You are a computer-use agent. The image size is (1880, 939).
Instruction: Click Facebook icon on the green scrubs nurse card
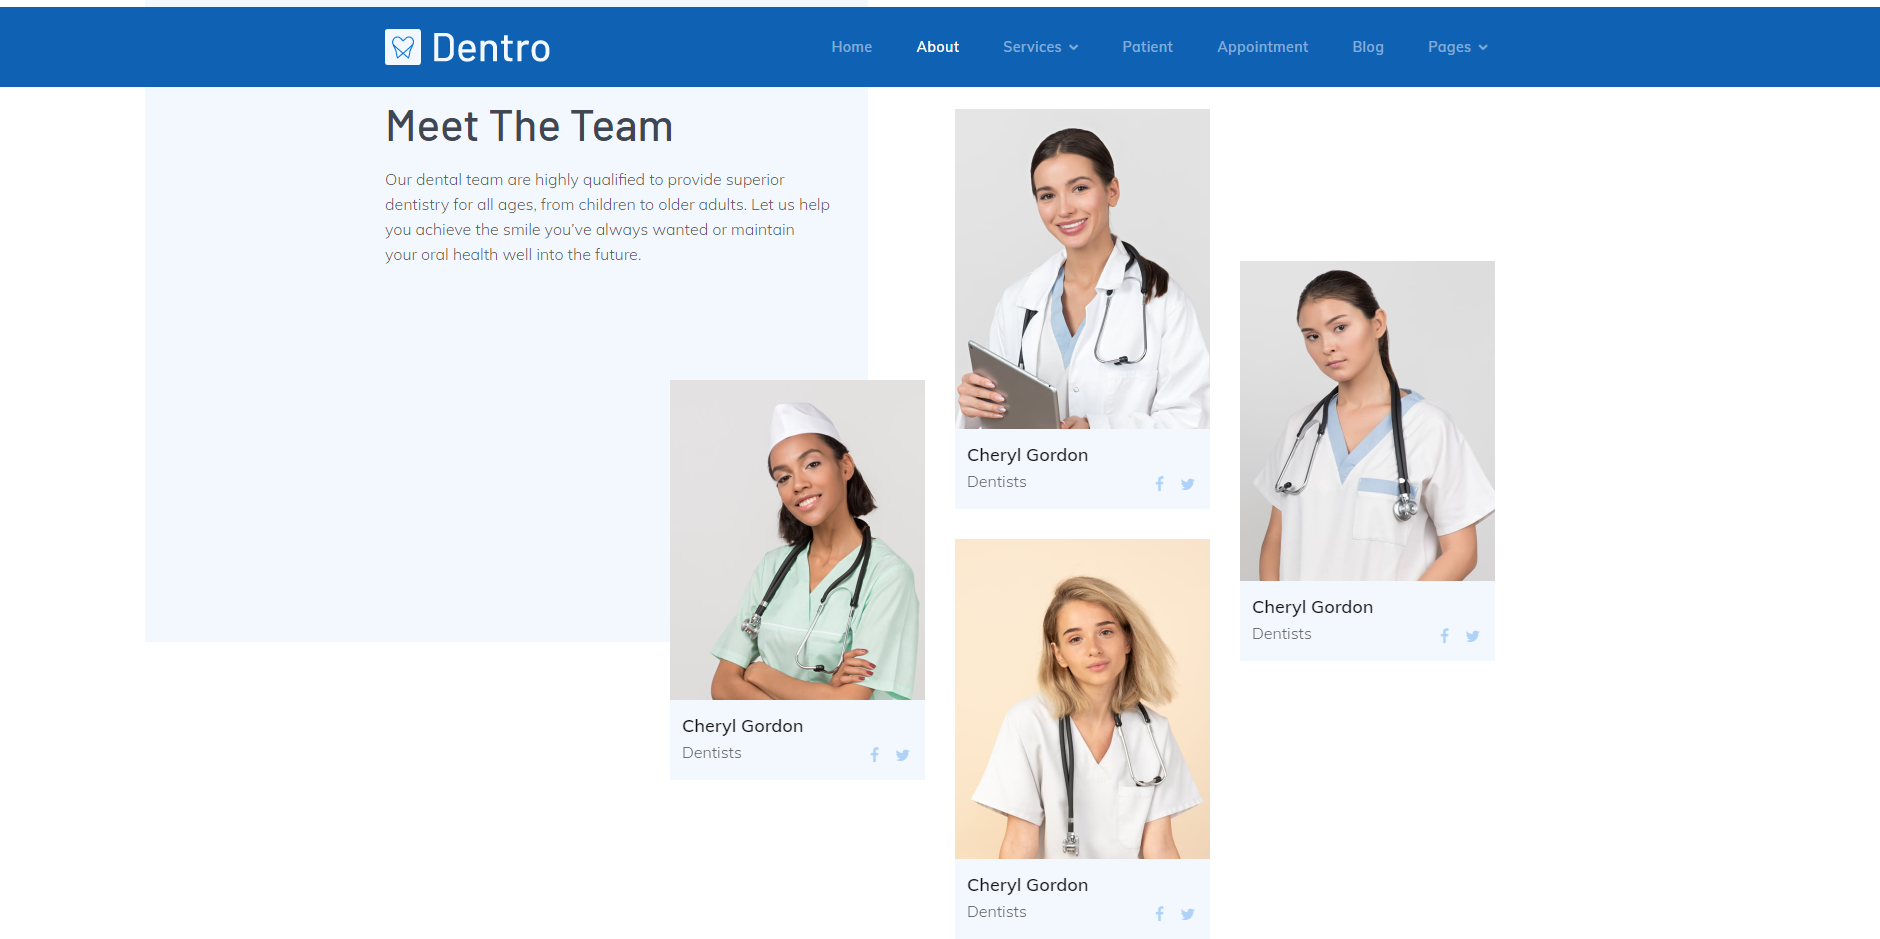coord(875,755)
